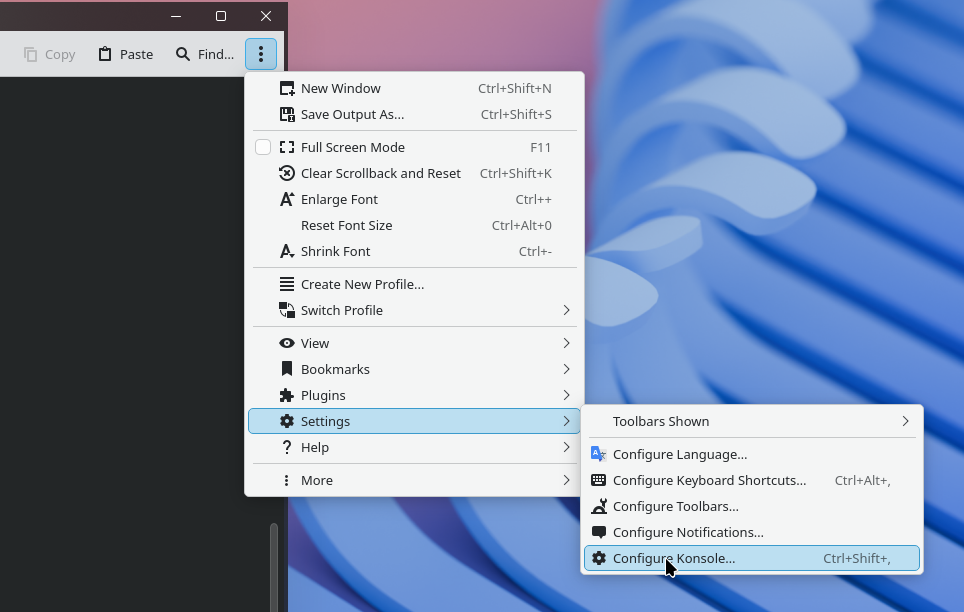Click the New Window icon in menu
The image size is (964, 612).
click(x=286, y=89)
